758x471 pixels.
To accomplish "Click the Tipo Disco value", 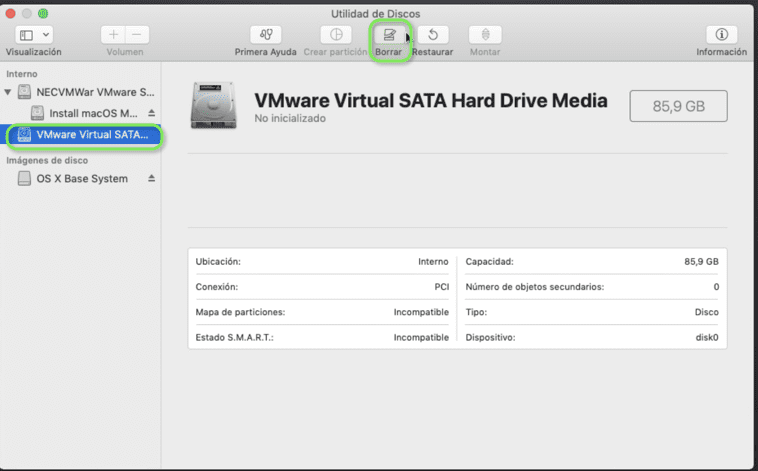I will (707, 312).
